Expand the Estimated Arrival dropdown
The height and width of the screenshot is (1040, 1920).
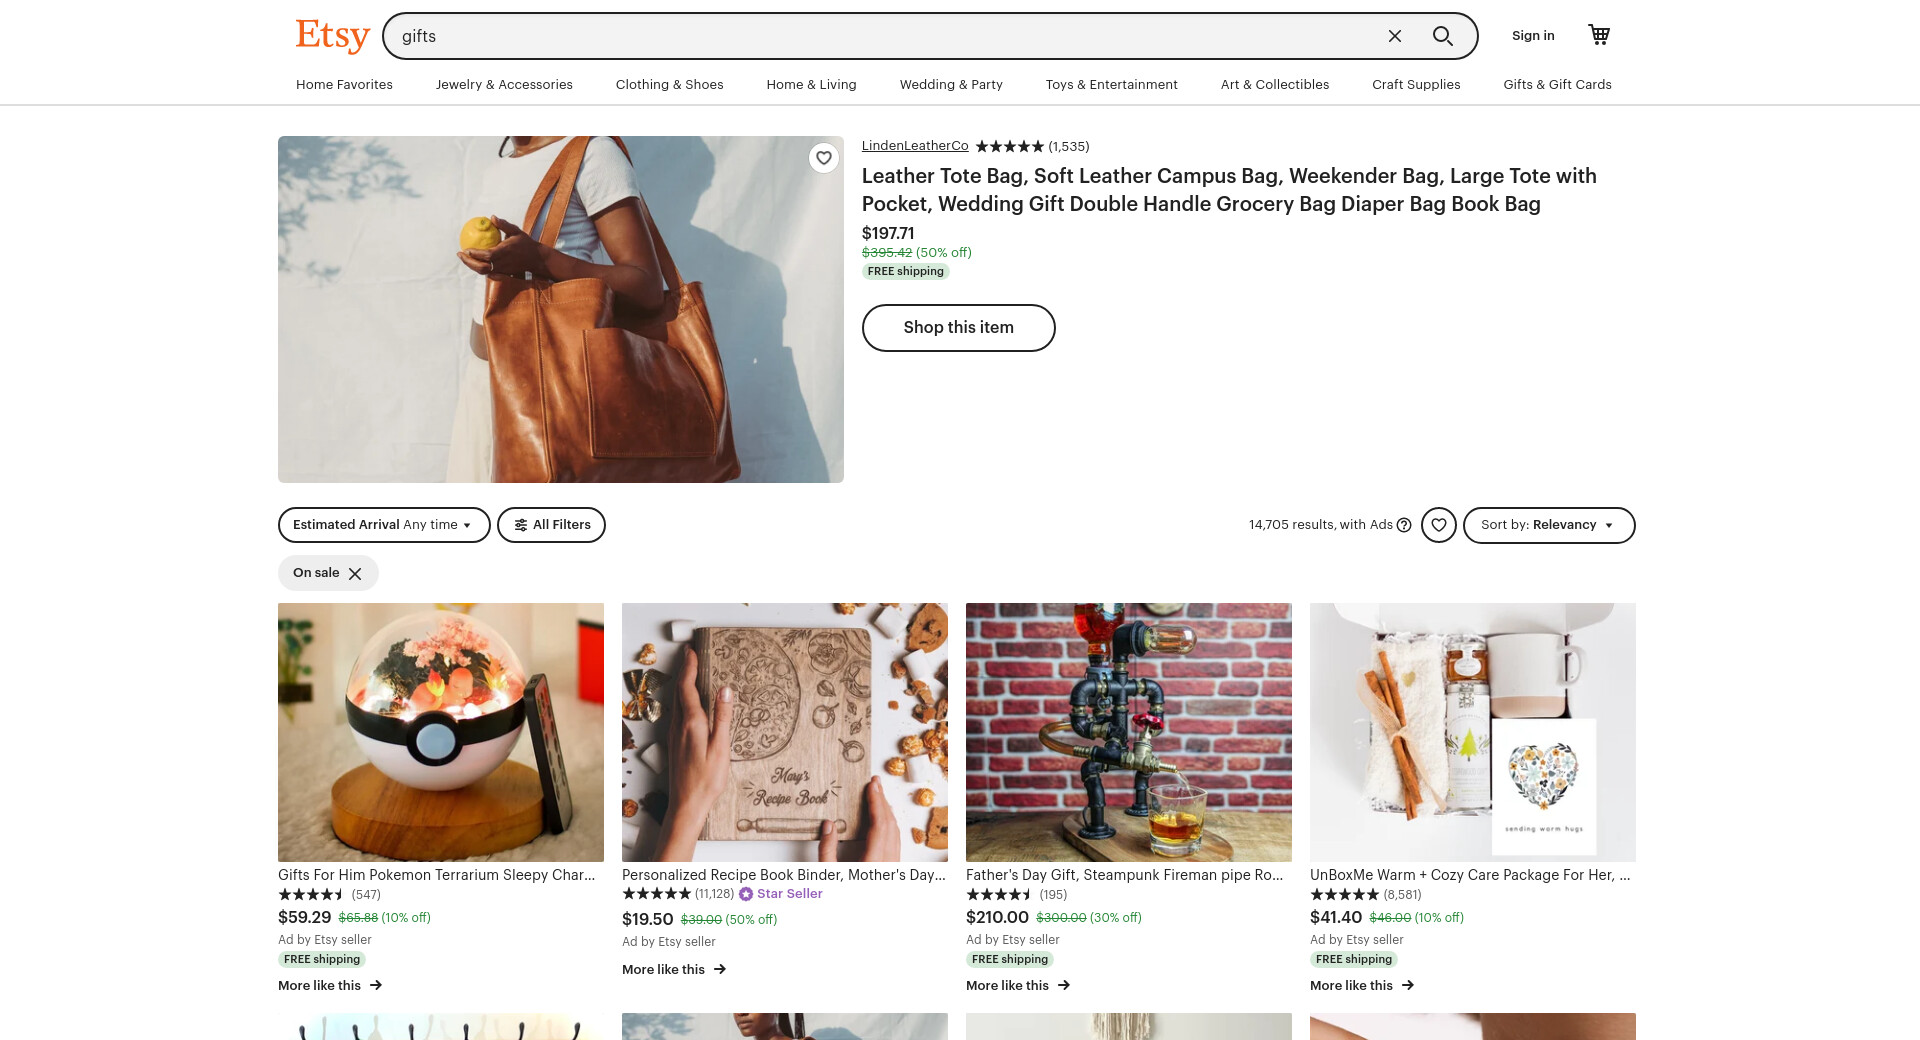coord(383,525)
